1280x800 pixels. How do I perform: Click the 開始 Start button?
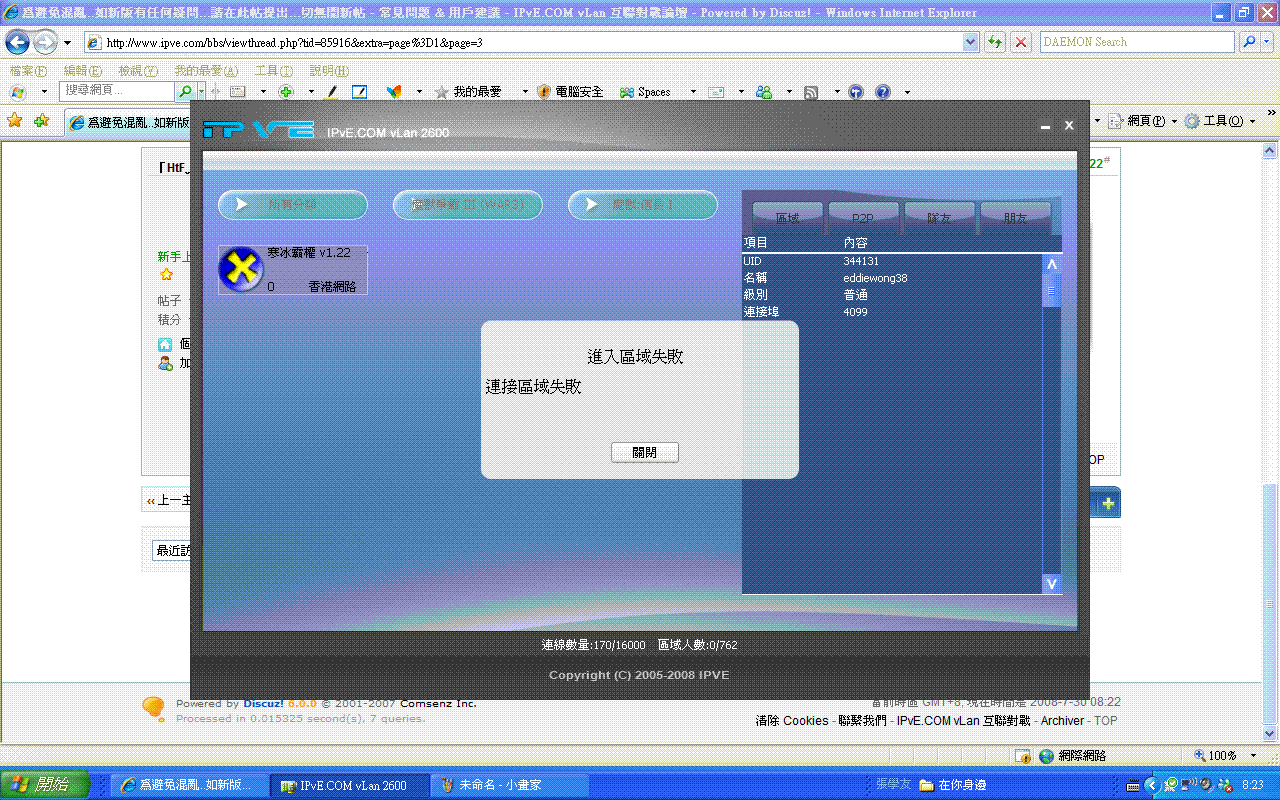coord(45,785)
